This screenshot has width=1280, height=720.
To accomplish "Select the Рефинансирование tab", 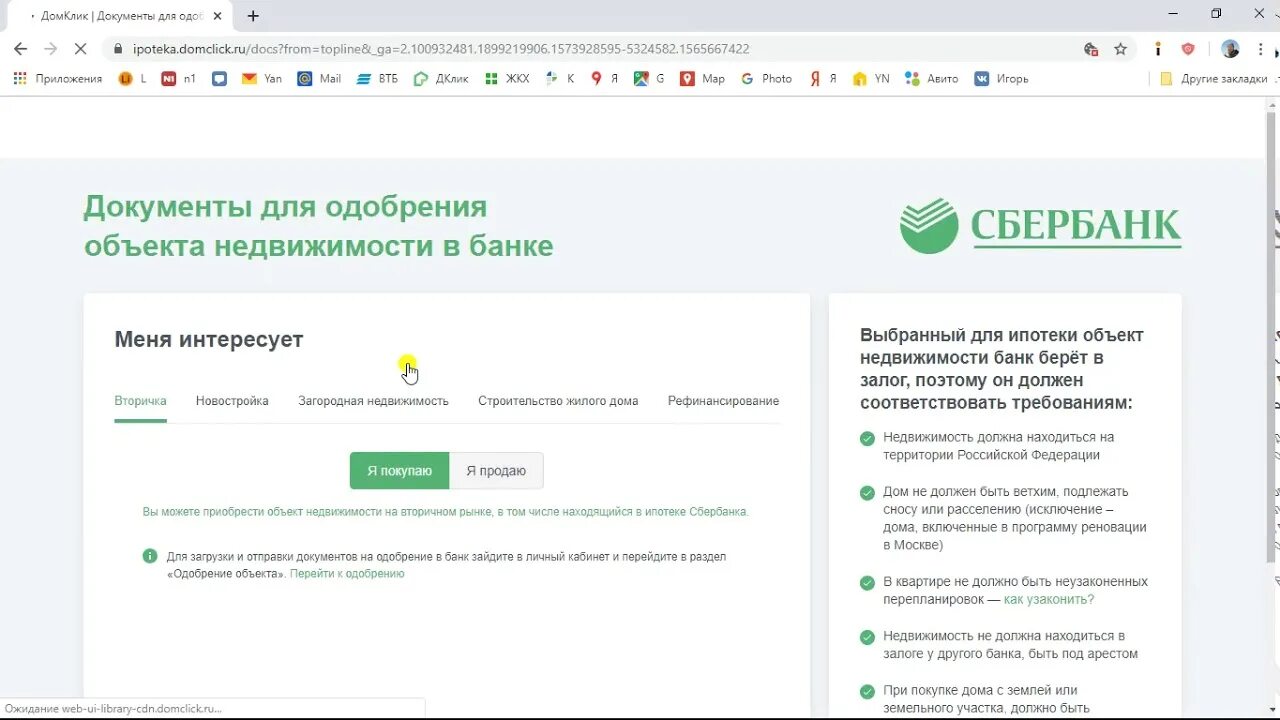I will coord(723,401).
